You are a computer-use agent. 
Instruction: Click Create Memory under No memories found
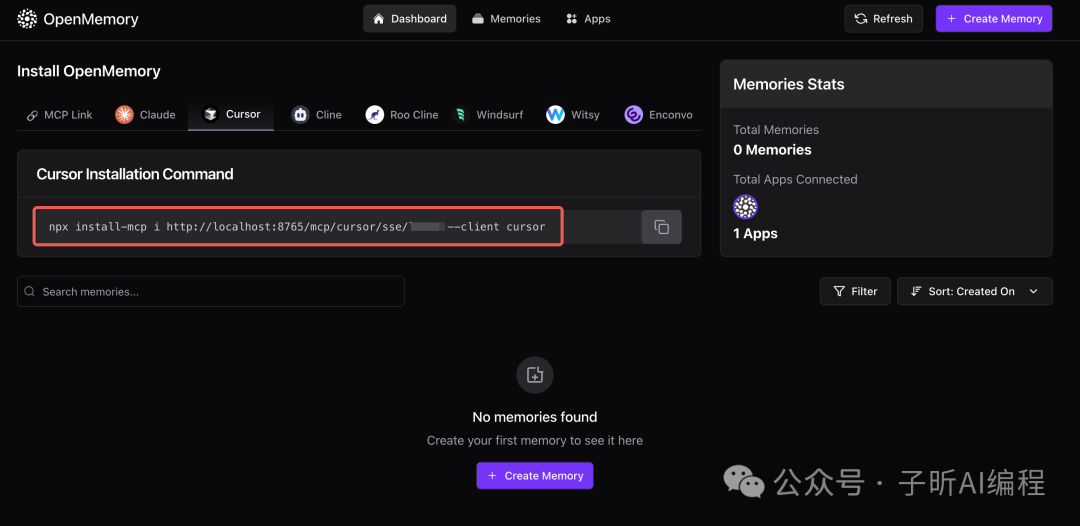535,476
